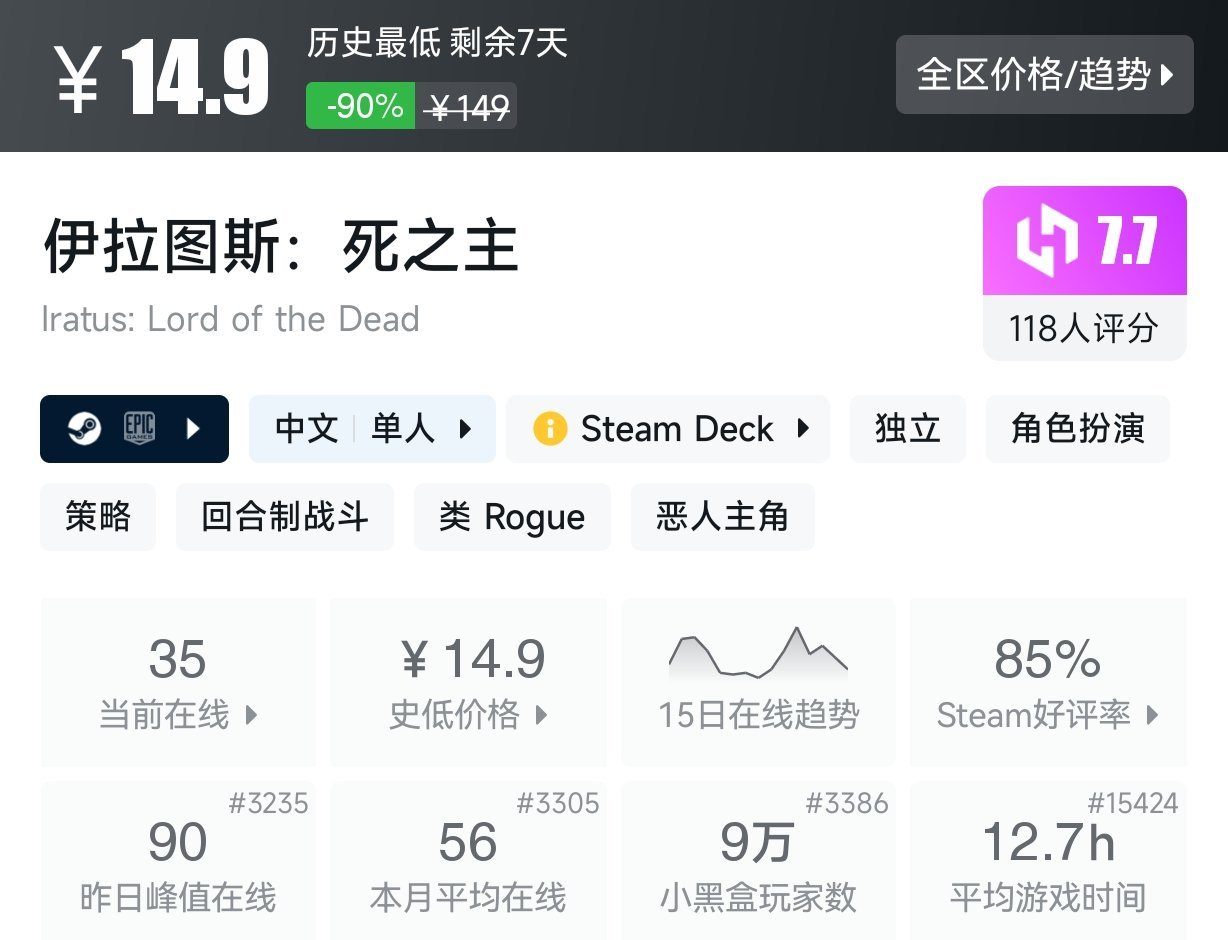The image size is (1228, 940).
Task: Open Steam Deck compatibility details arrow
Action: 803,429
